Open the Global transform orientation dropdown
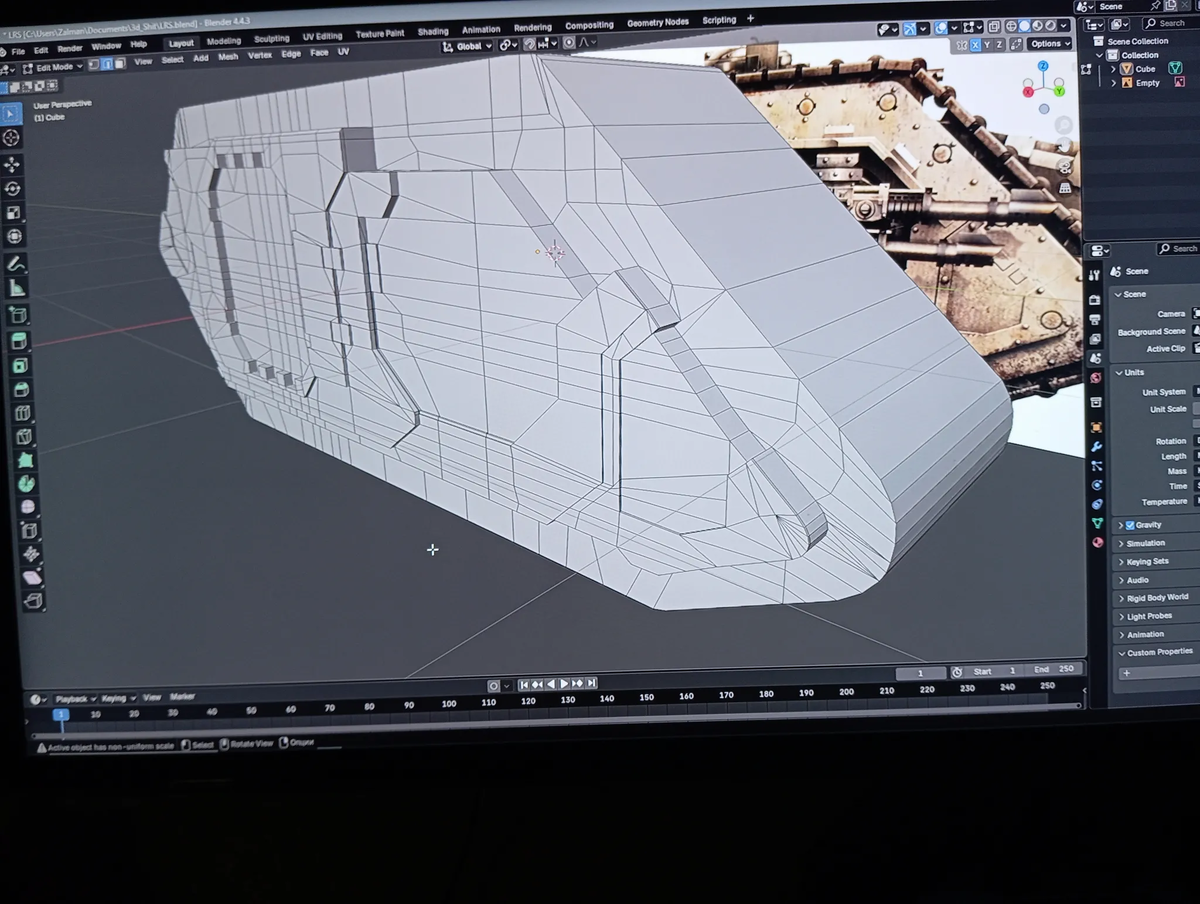 [469, 45]
